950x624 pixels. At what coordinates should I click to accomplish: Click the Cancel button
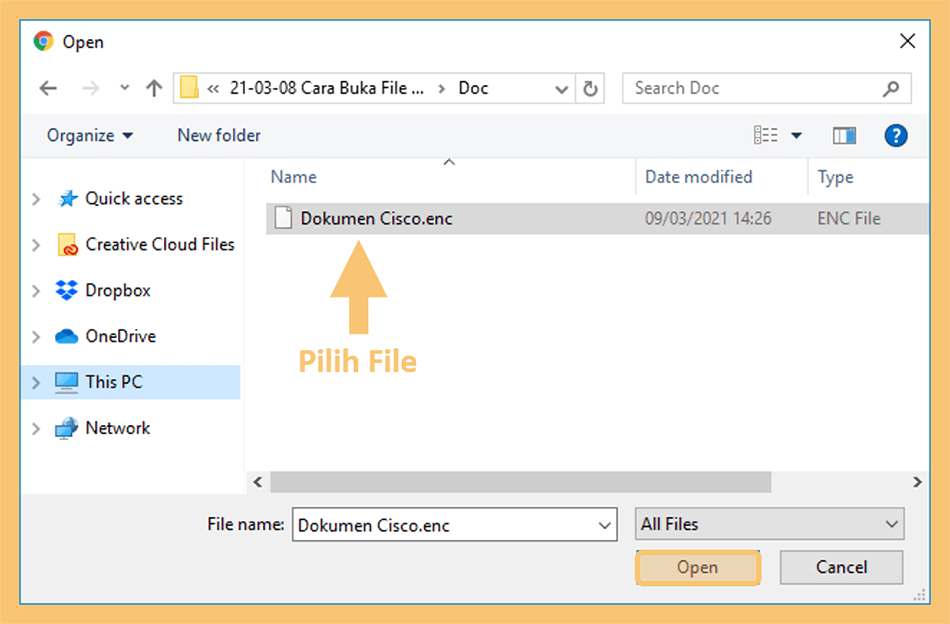click(841, 567)
